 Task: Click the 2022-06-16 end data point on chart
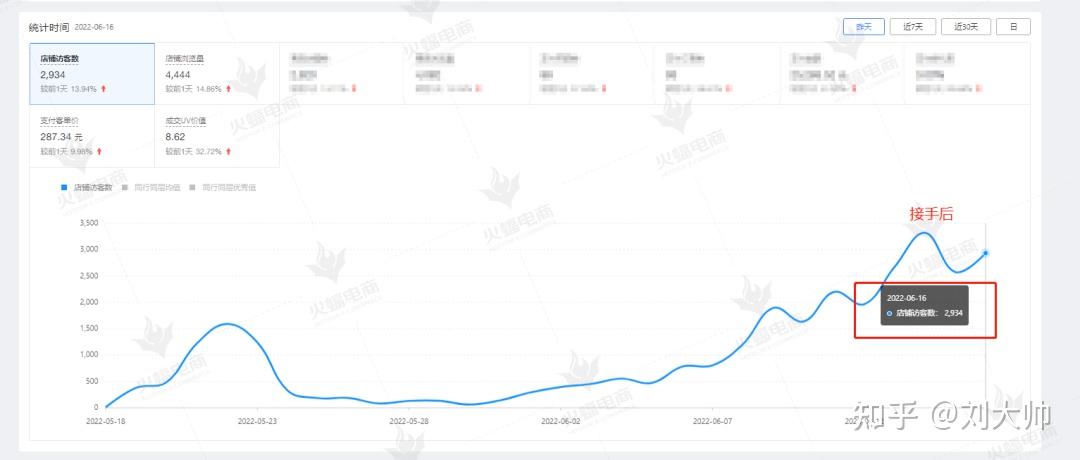[986, 253]
